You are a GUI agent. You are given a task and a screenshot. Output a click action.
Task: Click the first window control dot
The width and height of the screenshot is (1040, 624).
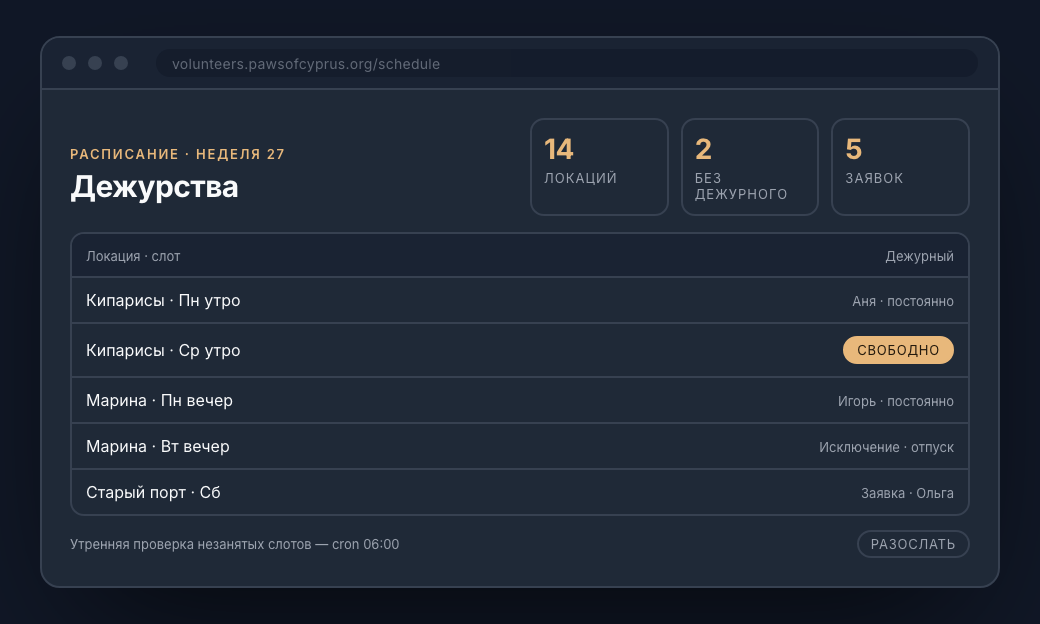pyautogui.click(x=69, y=63)
